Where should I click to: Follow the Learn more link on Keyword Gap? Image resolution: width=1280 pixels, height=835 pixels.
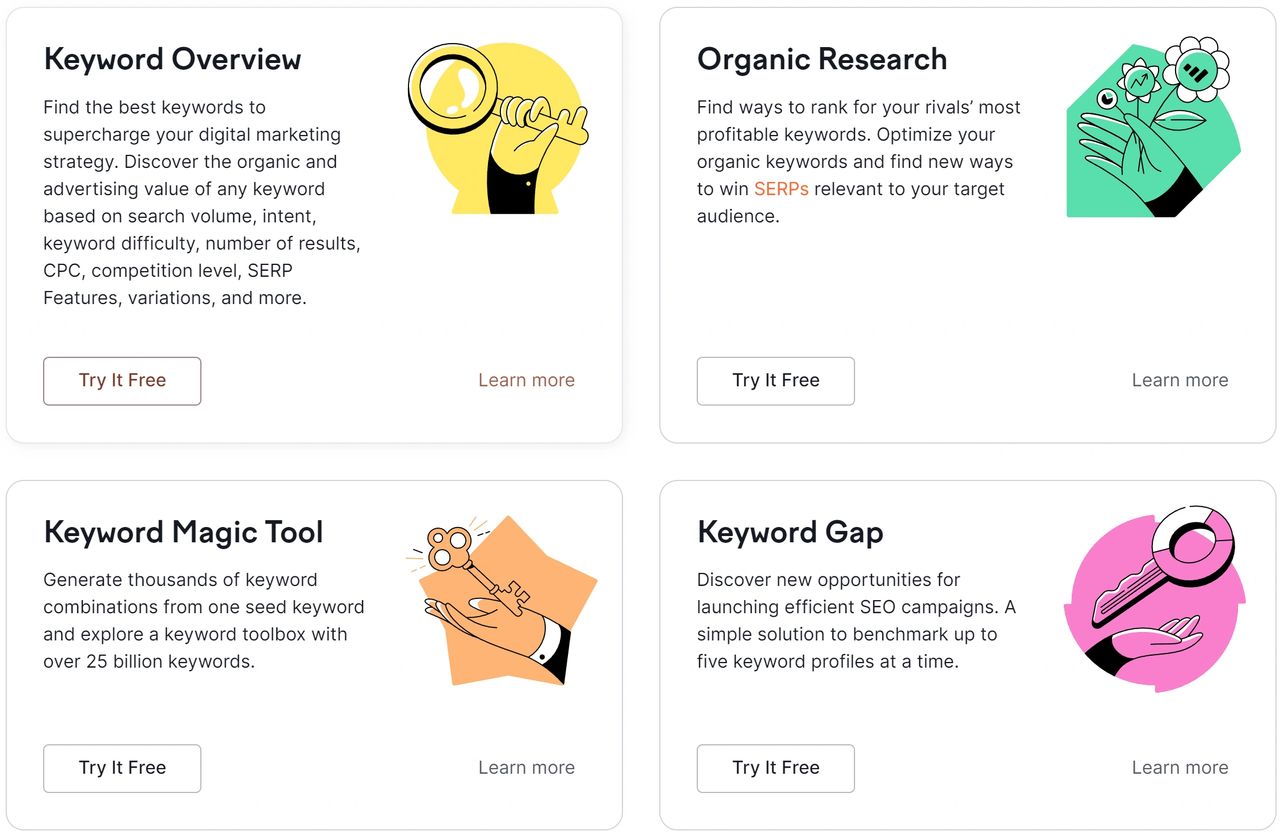pos(1180,767)
